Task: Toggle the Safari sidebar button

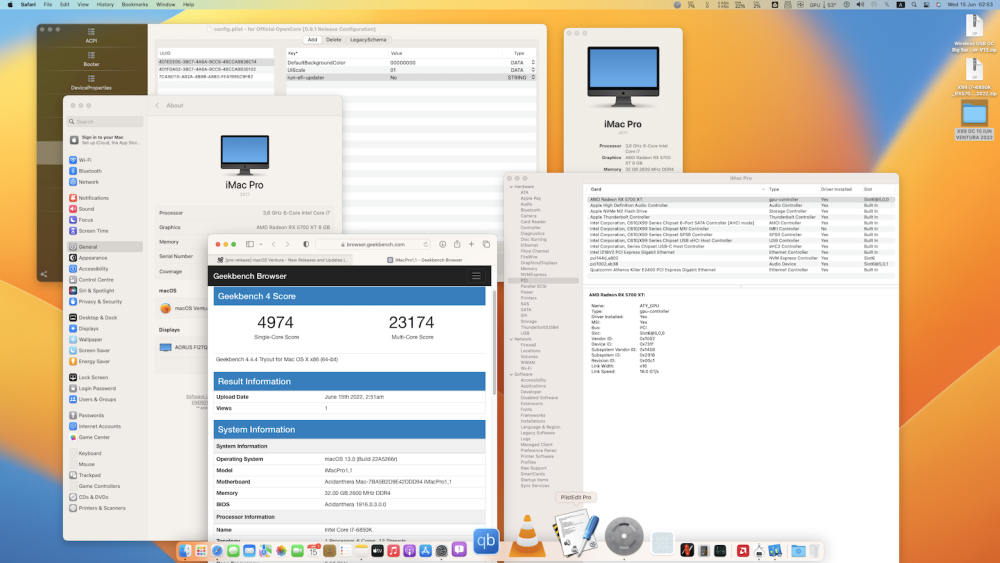Action: [250, 244]
